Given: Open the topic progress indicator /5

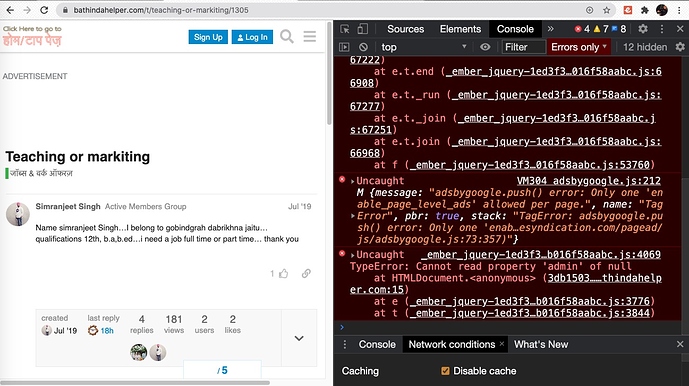Looking at the screenshot, I should coord(222,370).
